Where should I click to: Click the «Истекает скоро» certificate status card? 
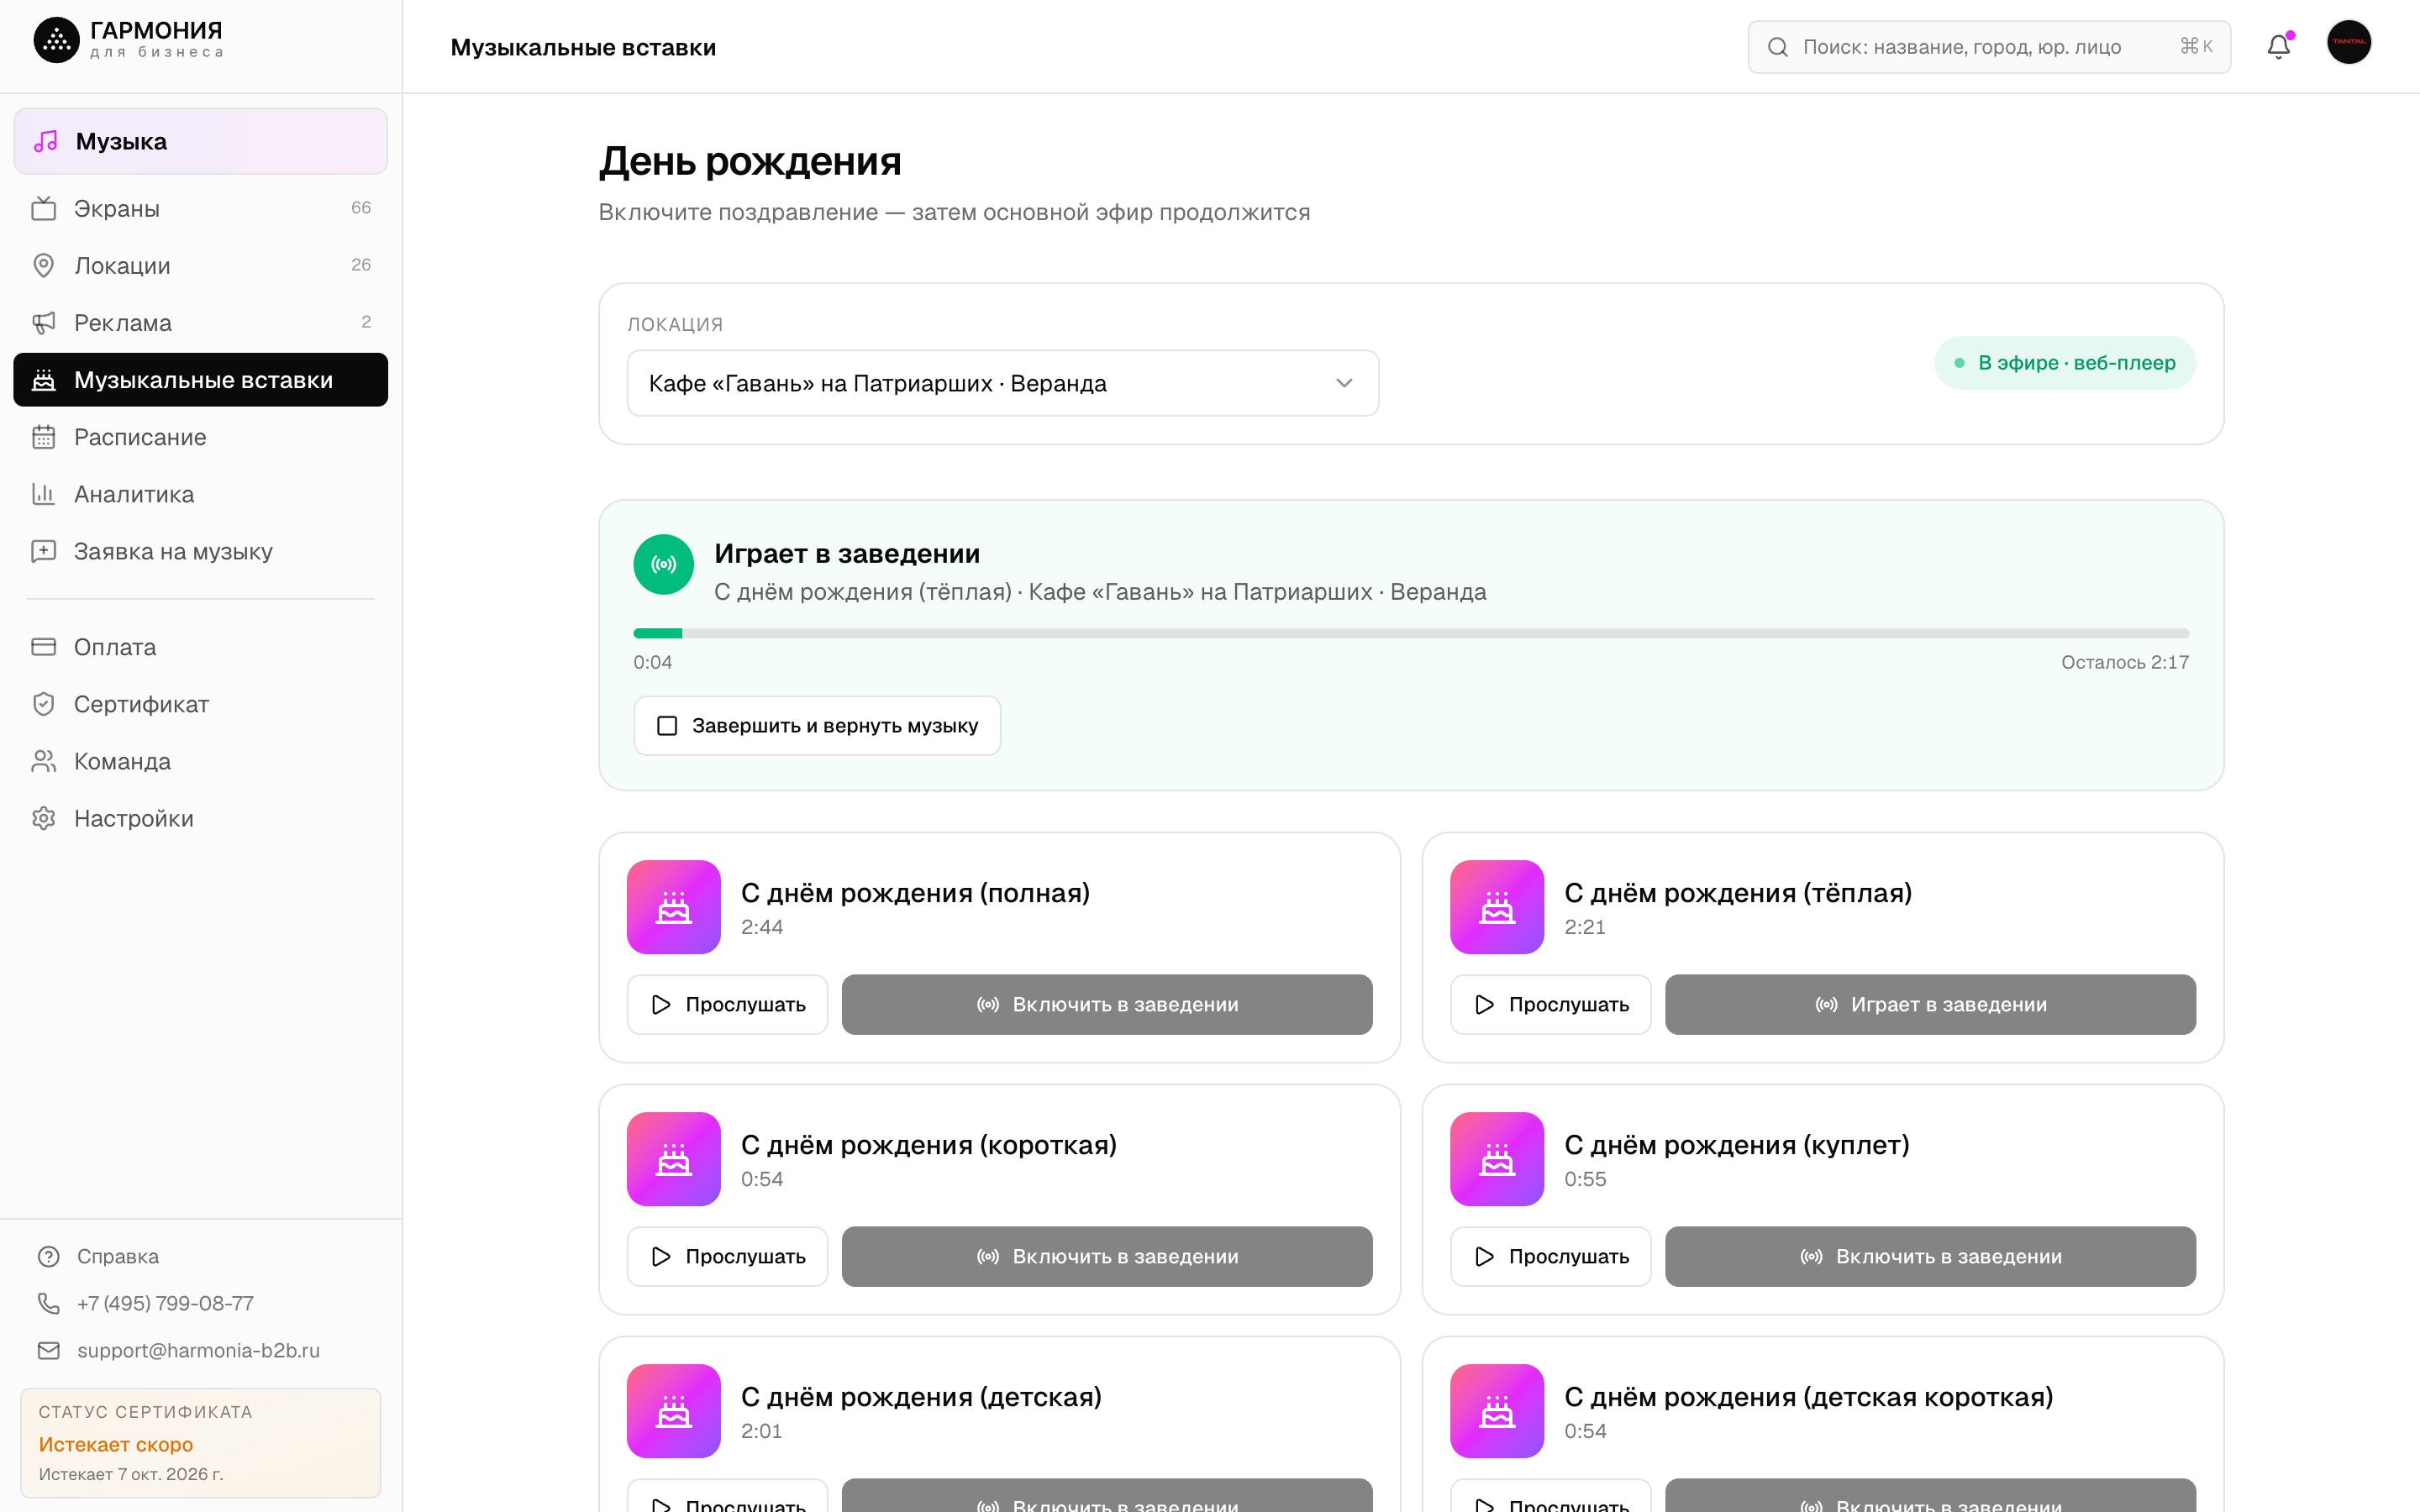pyautogui.click(x=200, y=1442)
